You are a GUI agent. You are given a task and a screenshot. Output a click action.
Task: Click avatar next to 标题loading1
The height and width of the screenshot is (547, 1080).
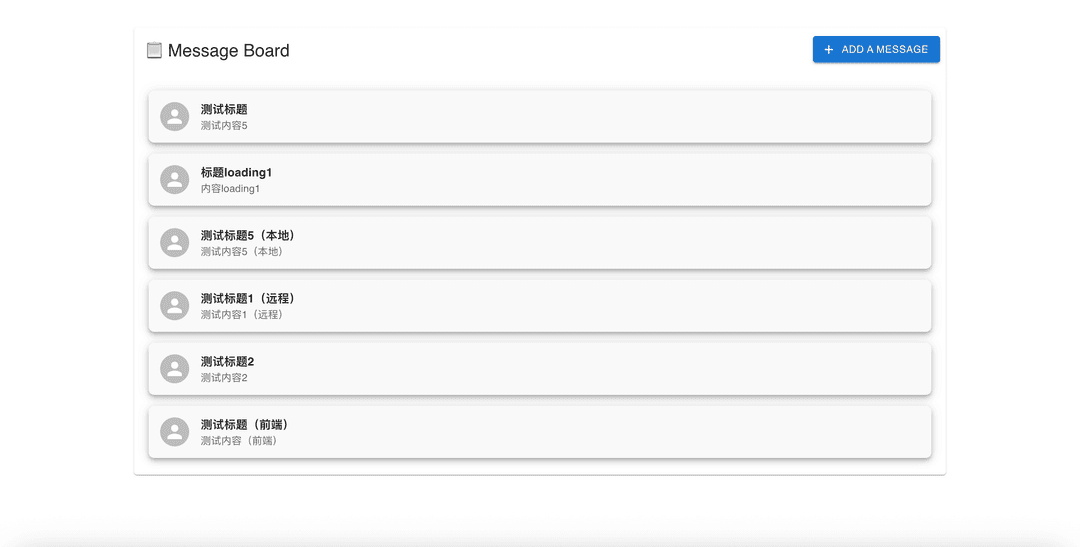[175, 180]
